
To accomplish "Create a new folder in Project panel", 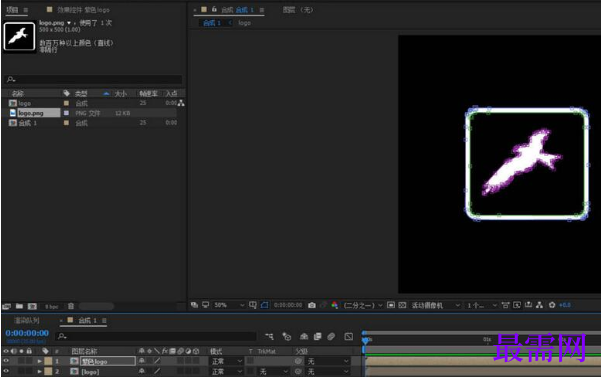I will tap(19, 306).
